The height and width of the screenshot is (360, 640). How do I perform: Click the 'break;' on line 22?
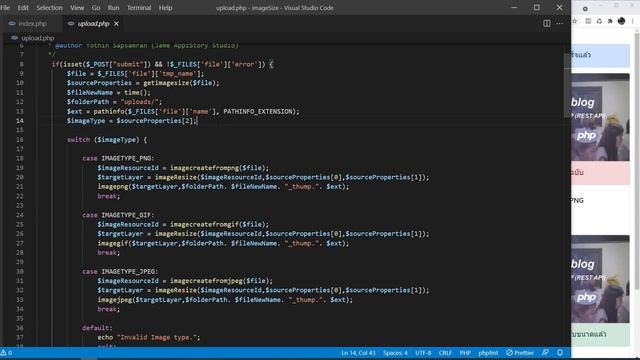(109, 196)
